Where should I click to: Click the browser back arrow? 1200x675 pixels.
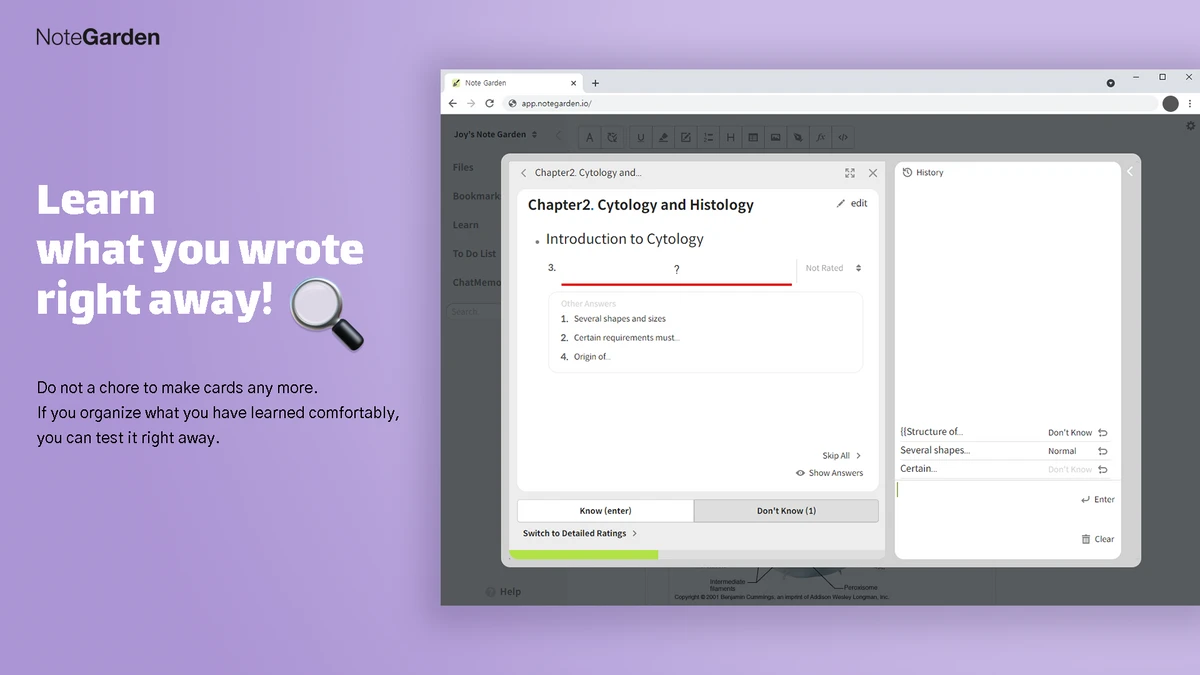(453, 103)
